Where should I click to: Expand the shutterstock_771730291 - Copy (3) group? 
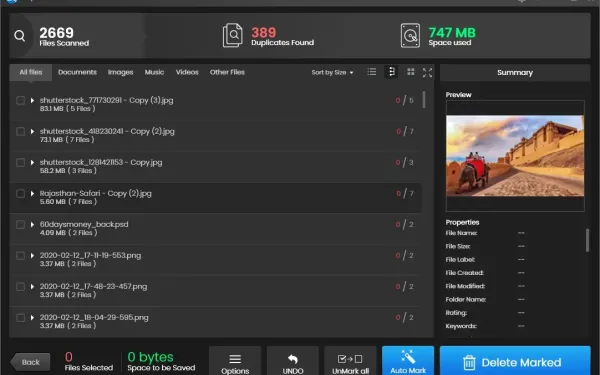click(x=33, y=100)
